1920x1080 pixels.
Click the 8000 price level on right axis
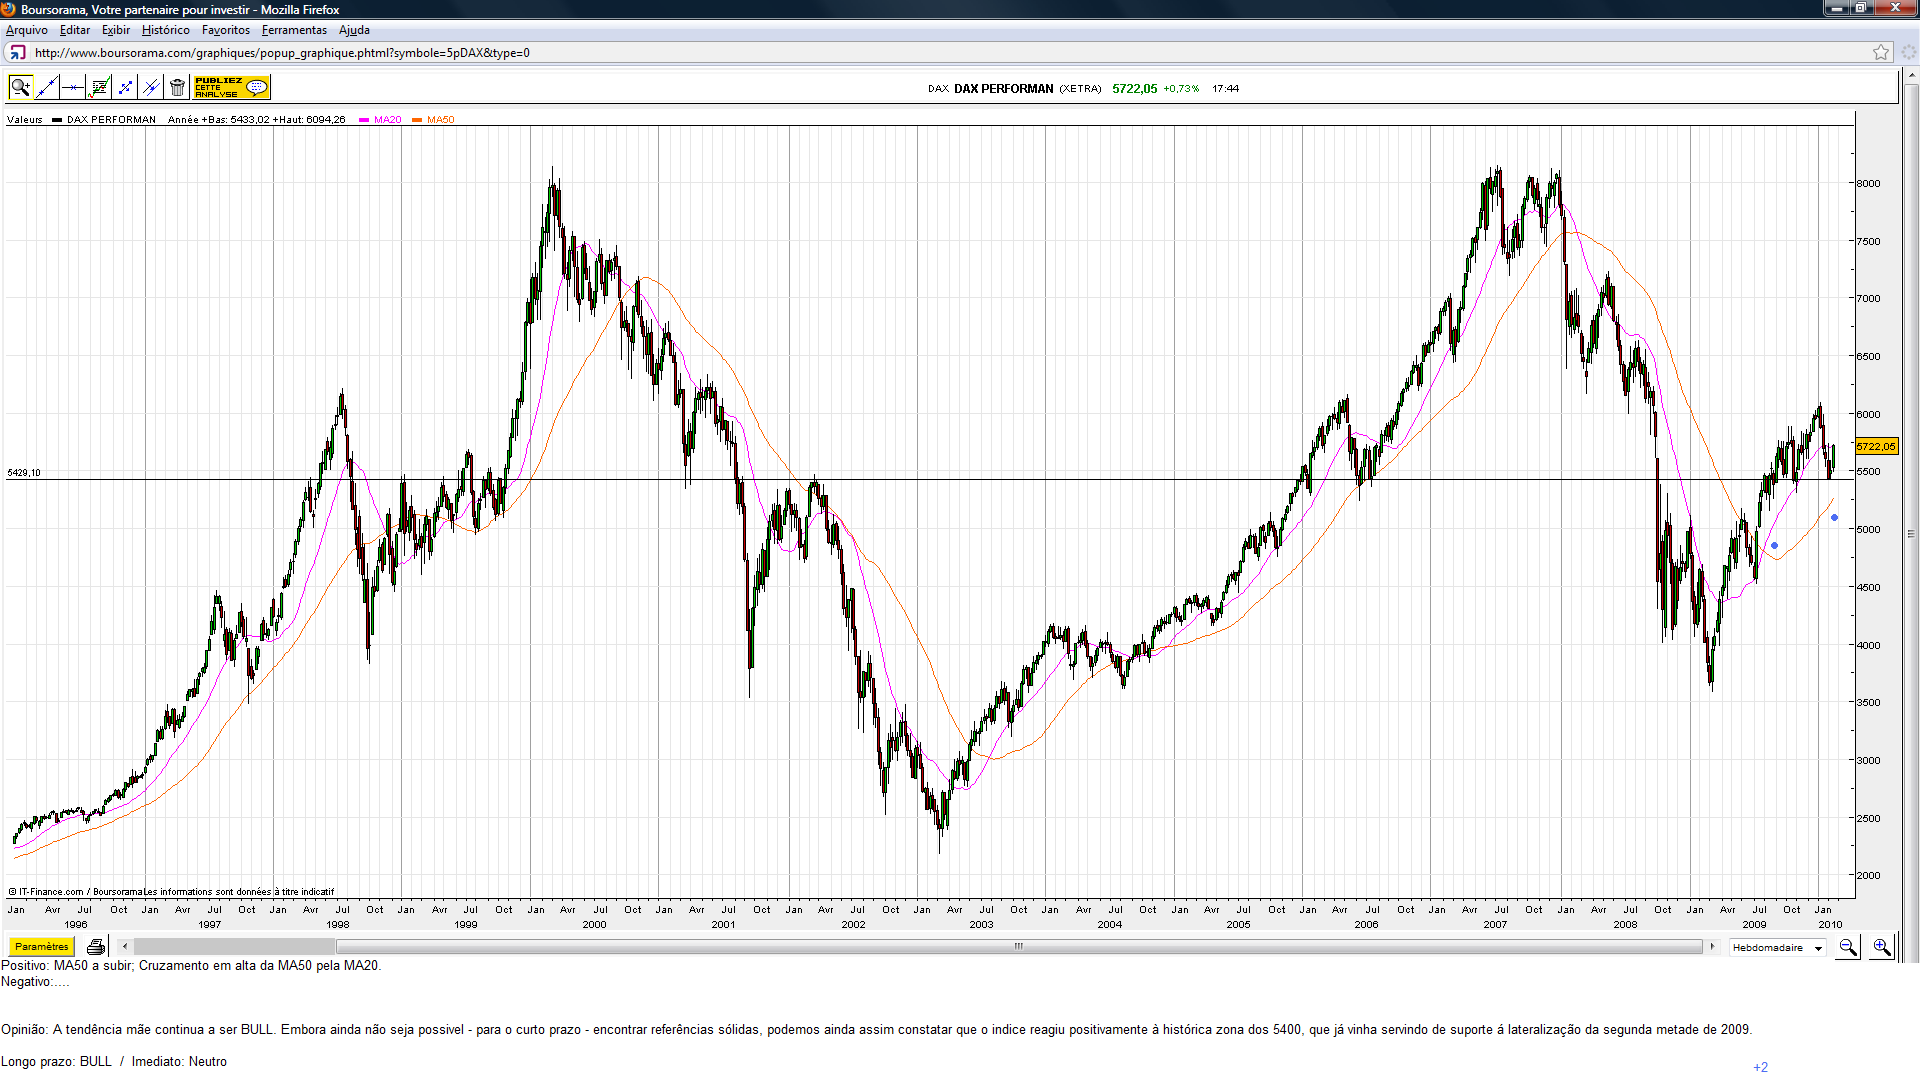click(1868, 184)
